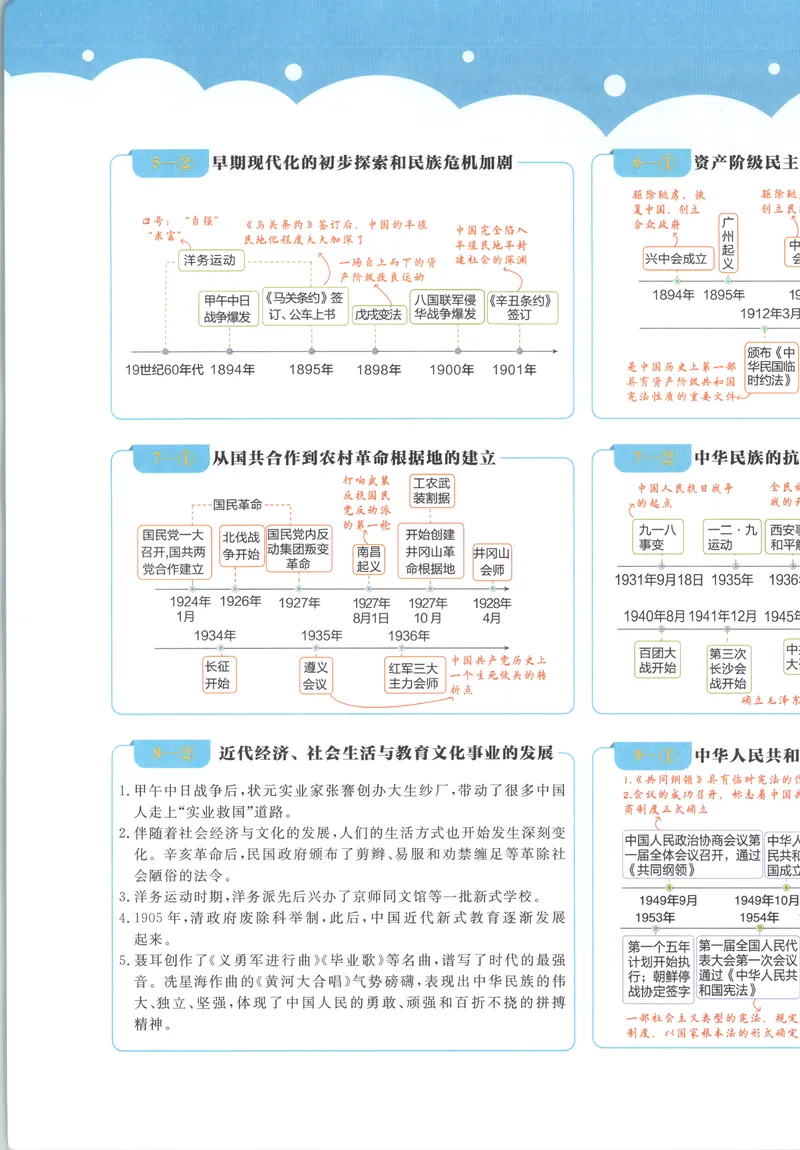Screen dimensions: 800x1150
Task: Click the 中国人民政治协商会议第一届全体会议召开 box
Action: click(692, 855)
